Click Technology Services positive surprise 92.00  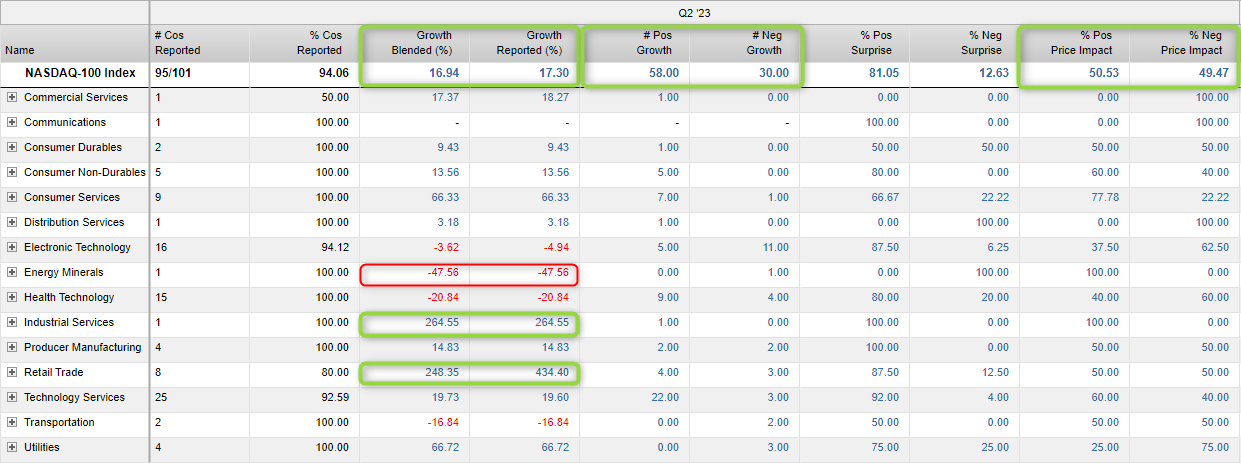click(x=885, y=398)
